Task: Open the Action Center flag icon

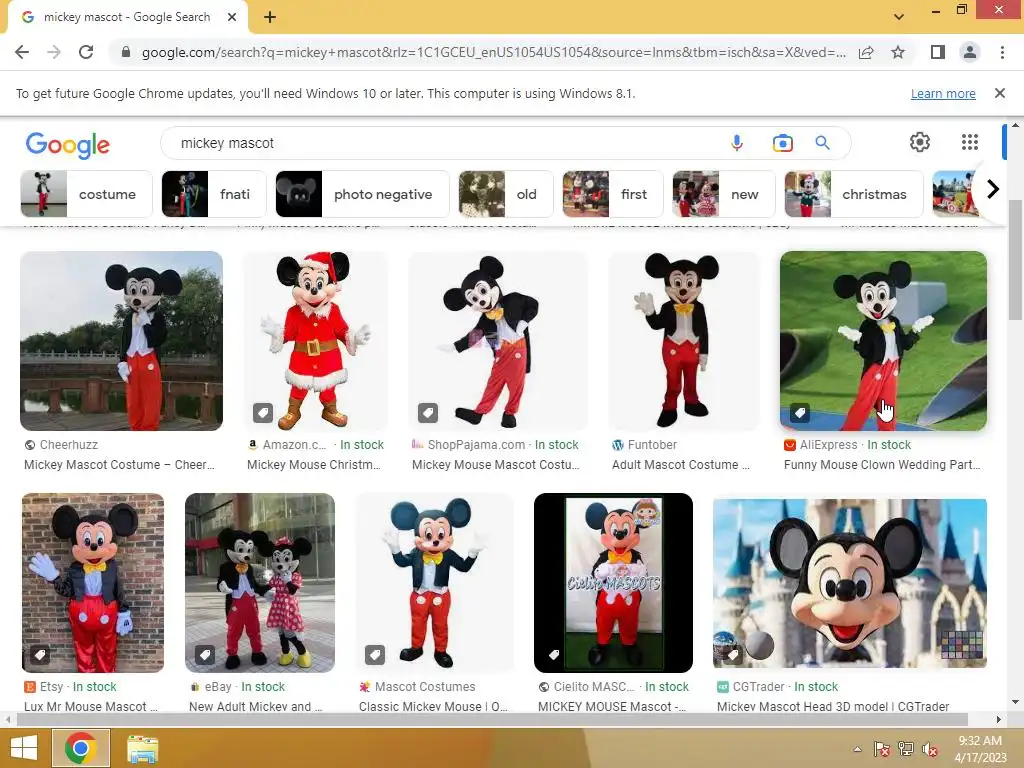Action: pyautogui.click(x=882, y=749)
